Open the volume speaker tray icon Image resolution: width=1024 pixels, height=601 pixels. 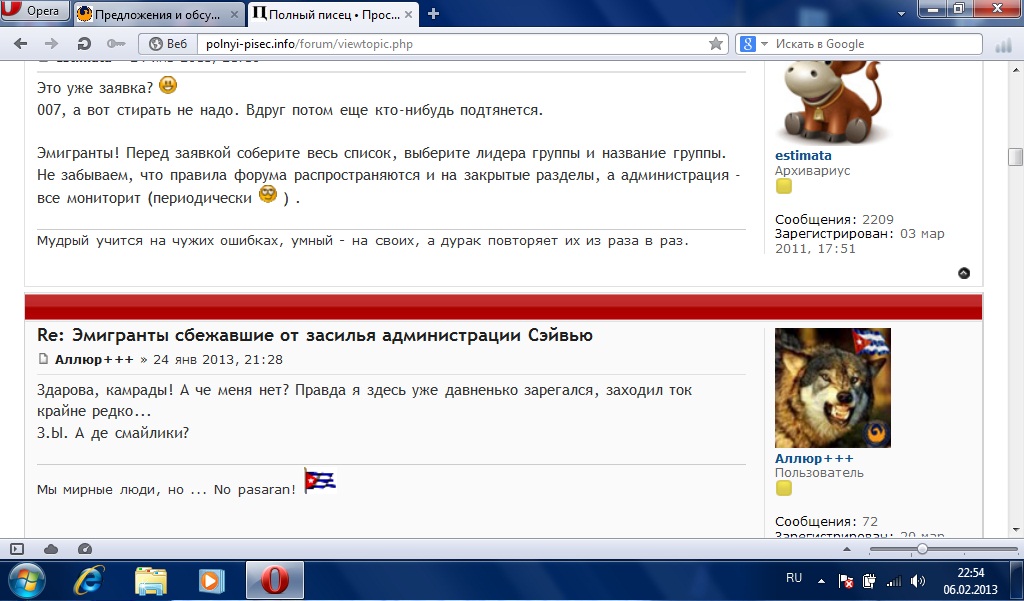[918, 581]
